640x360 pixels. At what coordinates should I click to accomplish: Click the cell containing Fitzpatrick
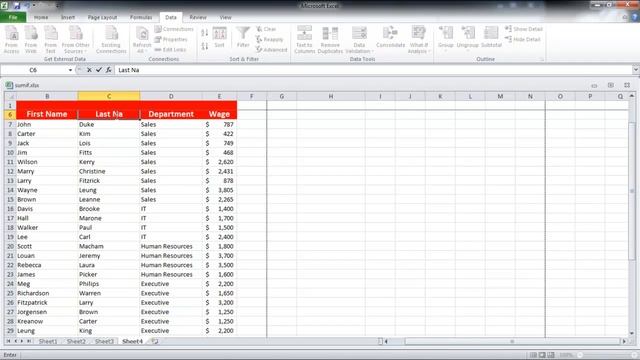coord(47,302)
